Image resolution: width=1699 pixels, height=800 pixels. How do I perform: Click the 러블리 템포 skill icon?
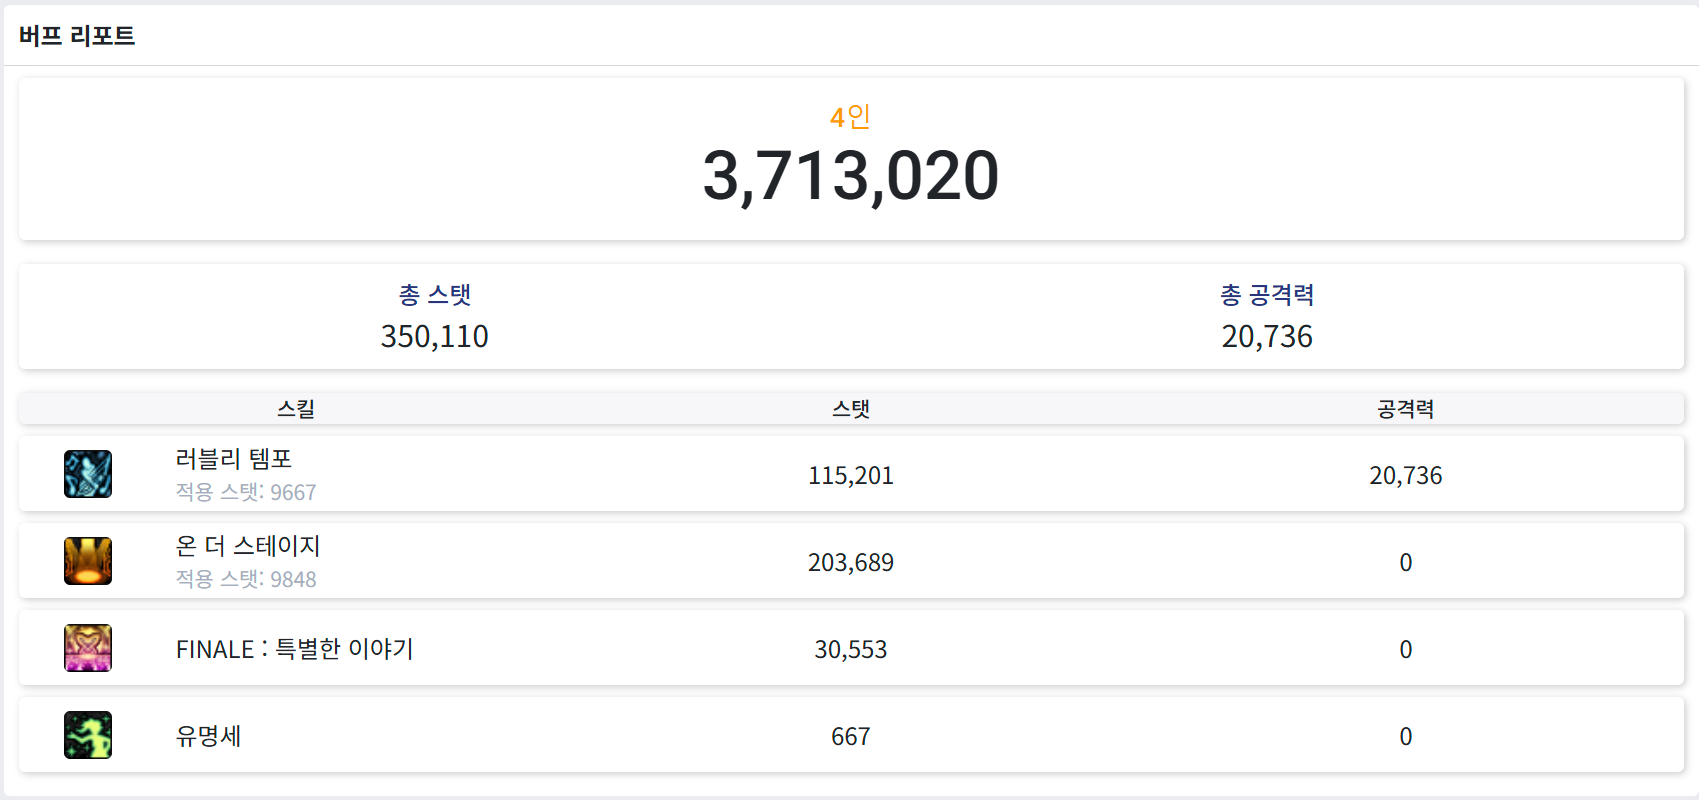pos(88,474)
